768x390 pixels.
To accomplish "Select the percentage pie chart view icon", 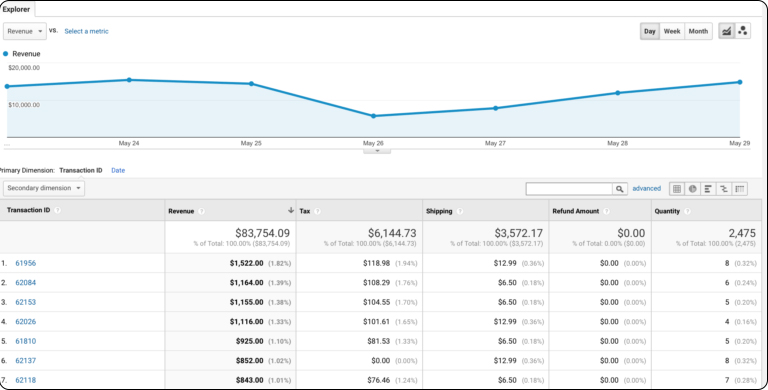I will click(x=693, y=189).
